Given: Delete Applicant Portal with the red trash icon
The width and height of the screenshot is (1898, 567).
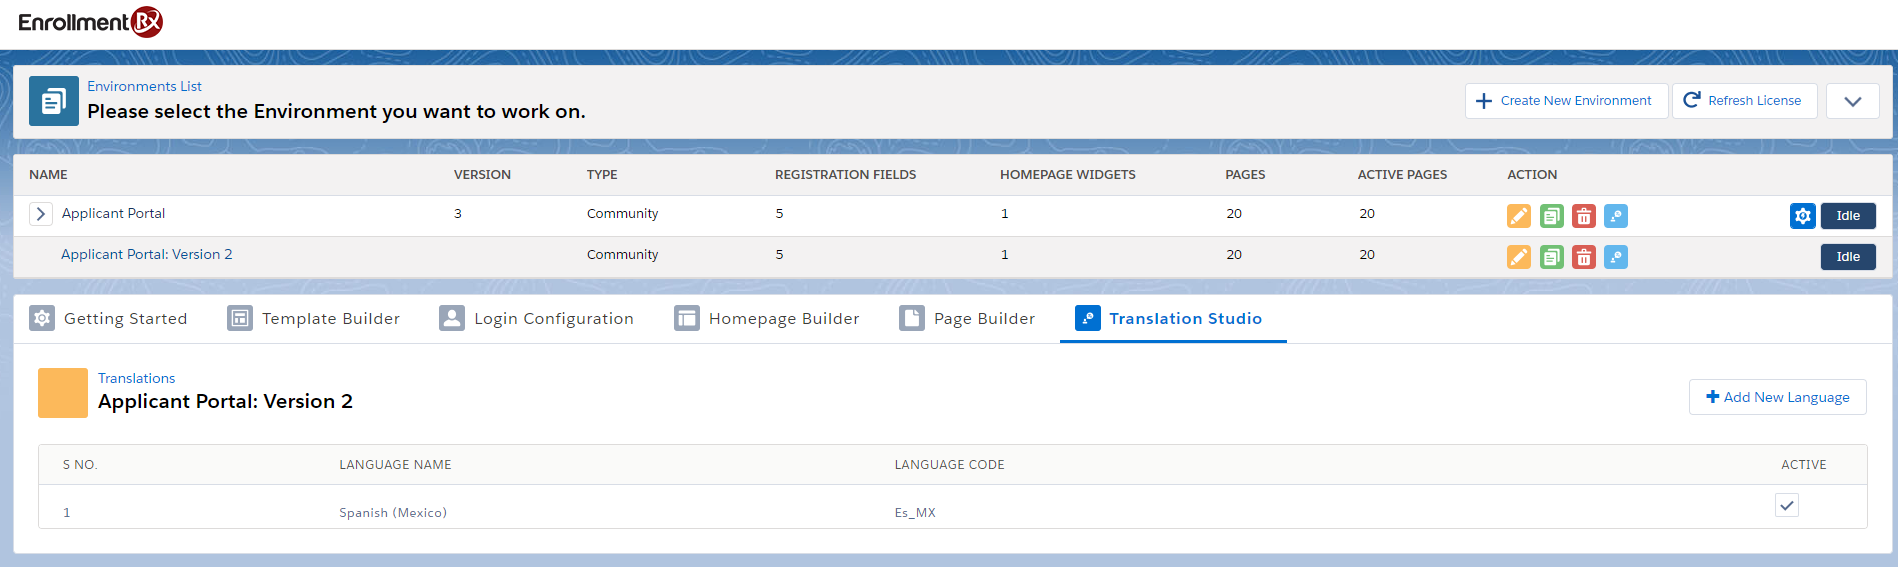Looking at the screenshot, I should [1583, 216].
